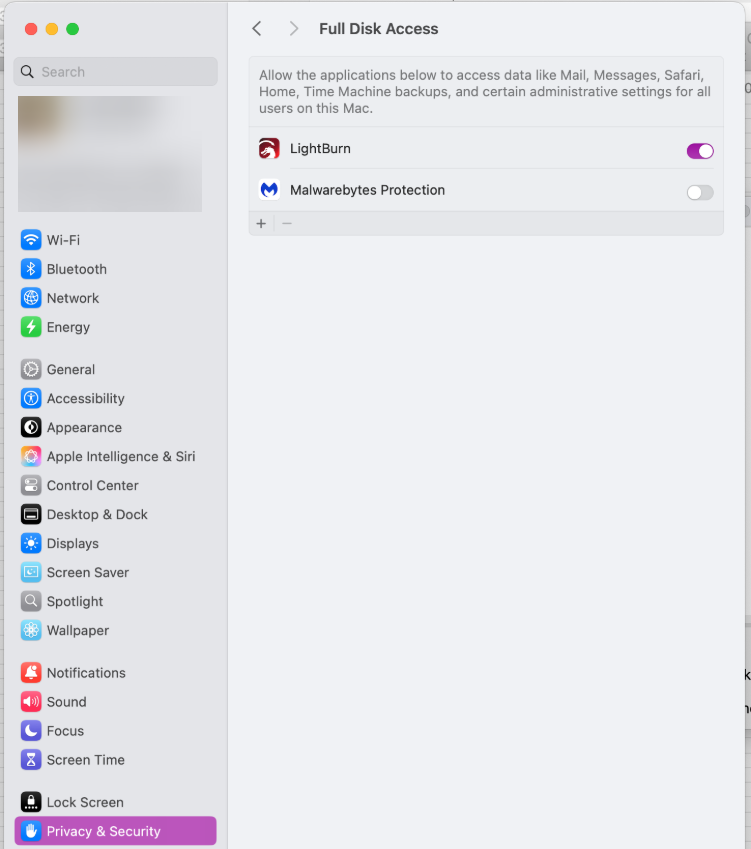The image size is (751, 849).
Task: Select the LightBurn row text
Action: click(321, 148)
